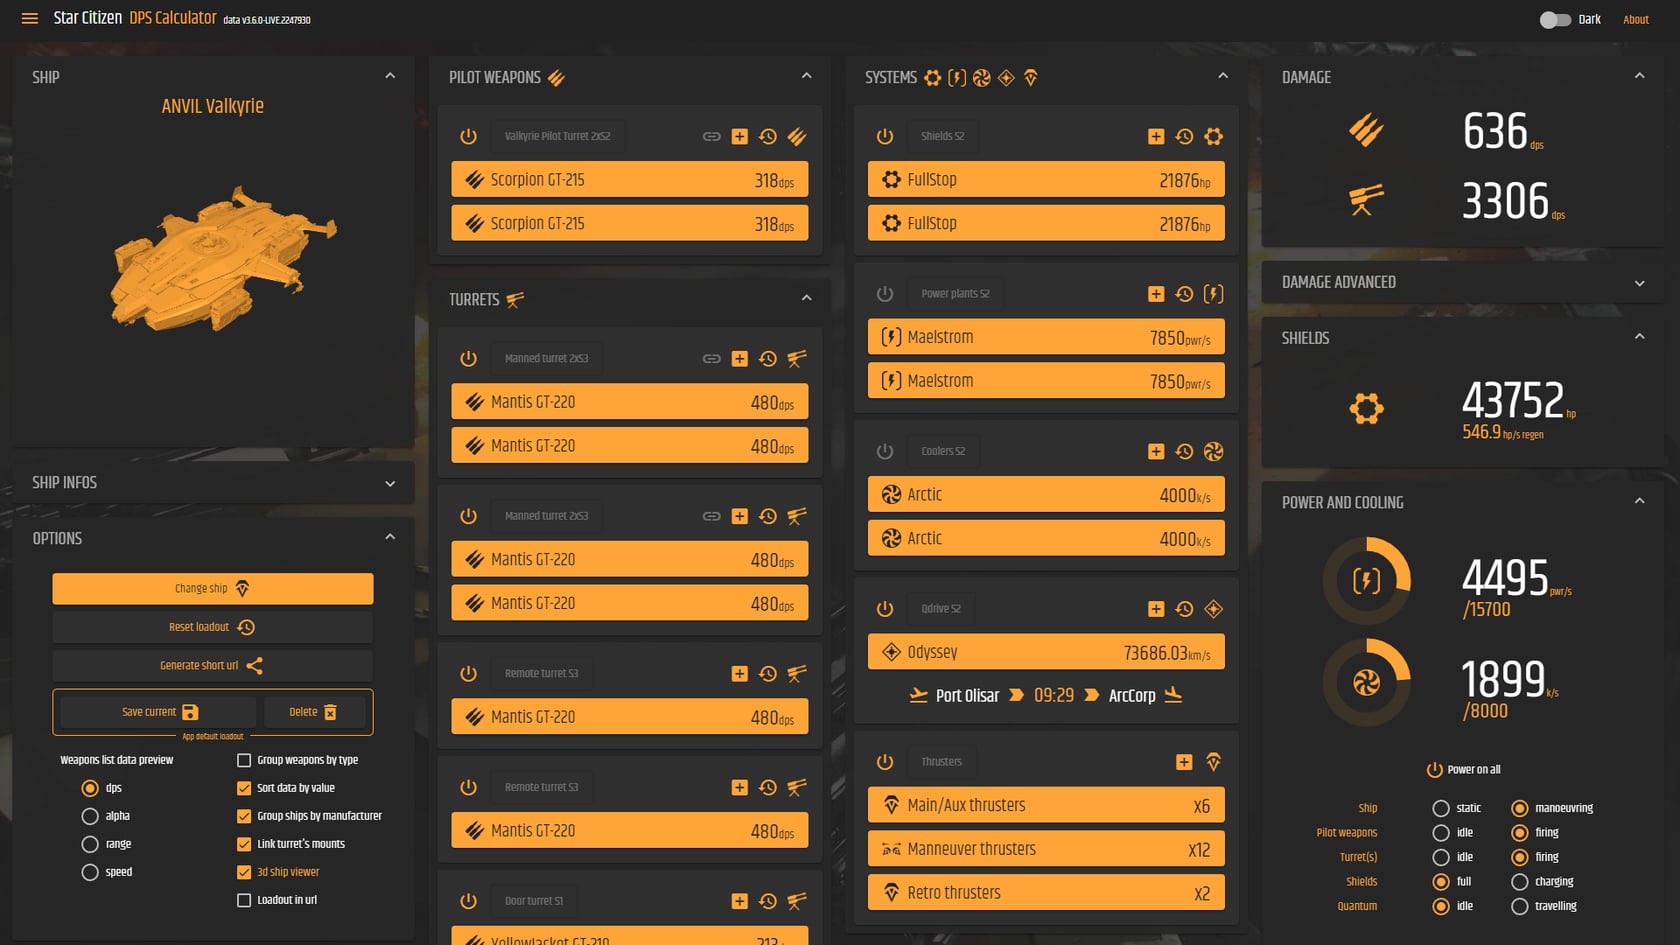This screenshot has width=1680, height=945.
Task: Click the cooling usage gauge
Action: tap(1366, 683)
